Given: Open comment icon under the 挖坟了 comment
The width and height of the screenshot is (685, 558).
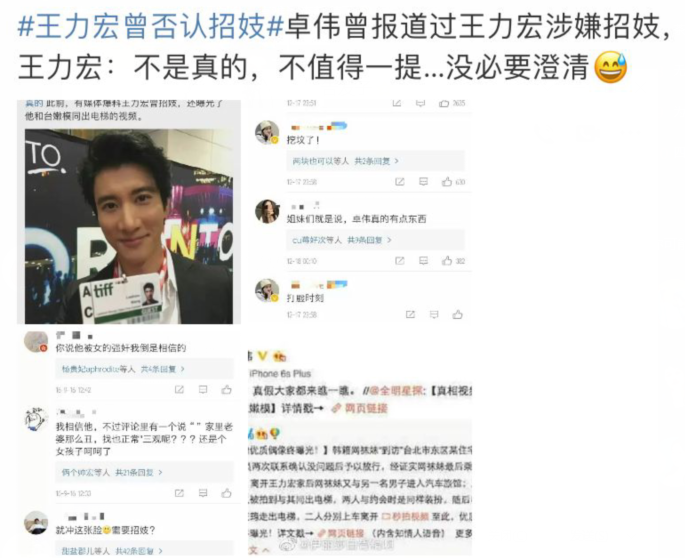Looking at the screenshot, I should tap(423, 181).
